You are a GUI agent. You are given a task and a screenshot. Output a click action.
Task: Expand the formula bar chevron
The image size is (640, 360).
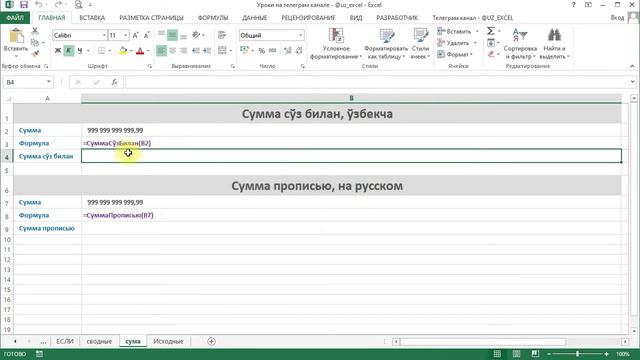(632, 82)
